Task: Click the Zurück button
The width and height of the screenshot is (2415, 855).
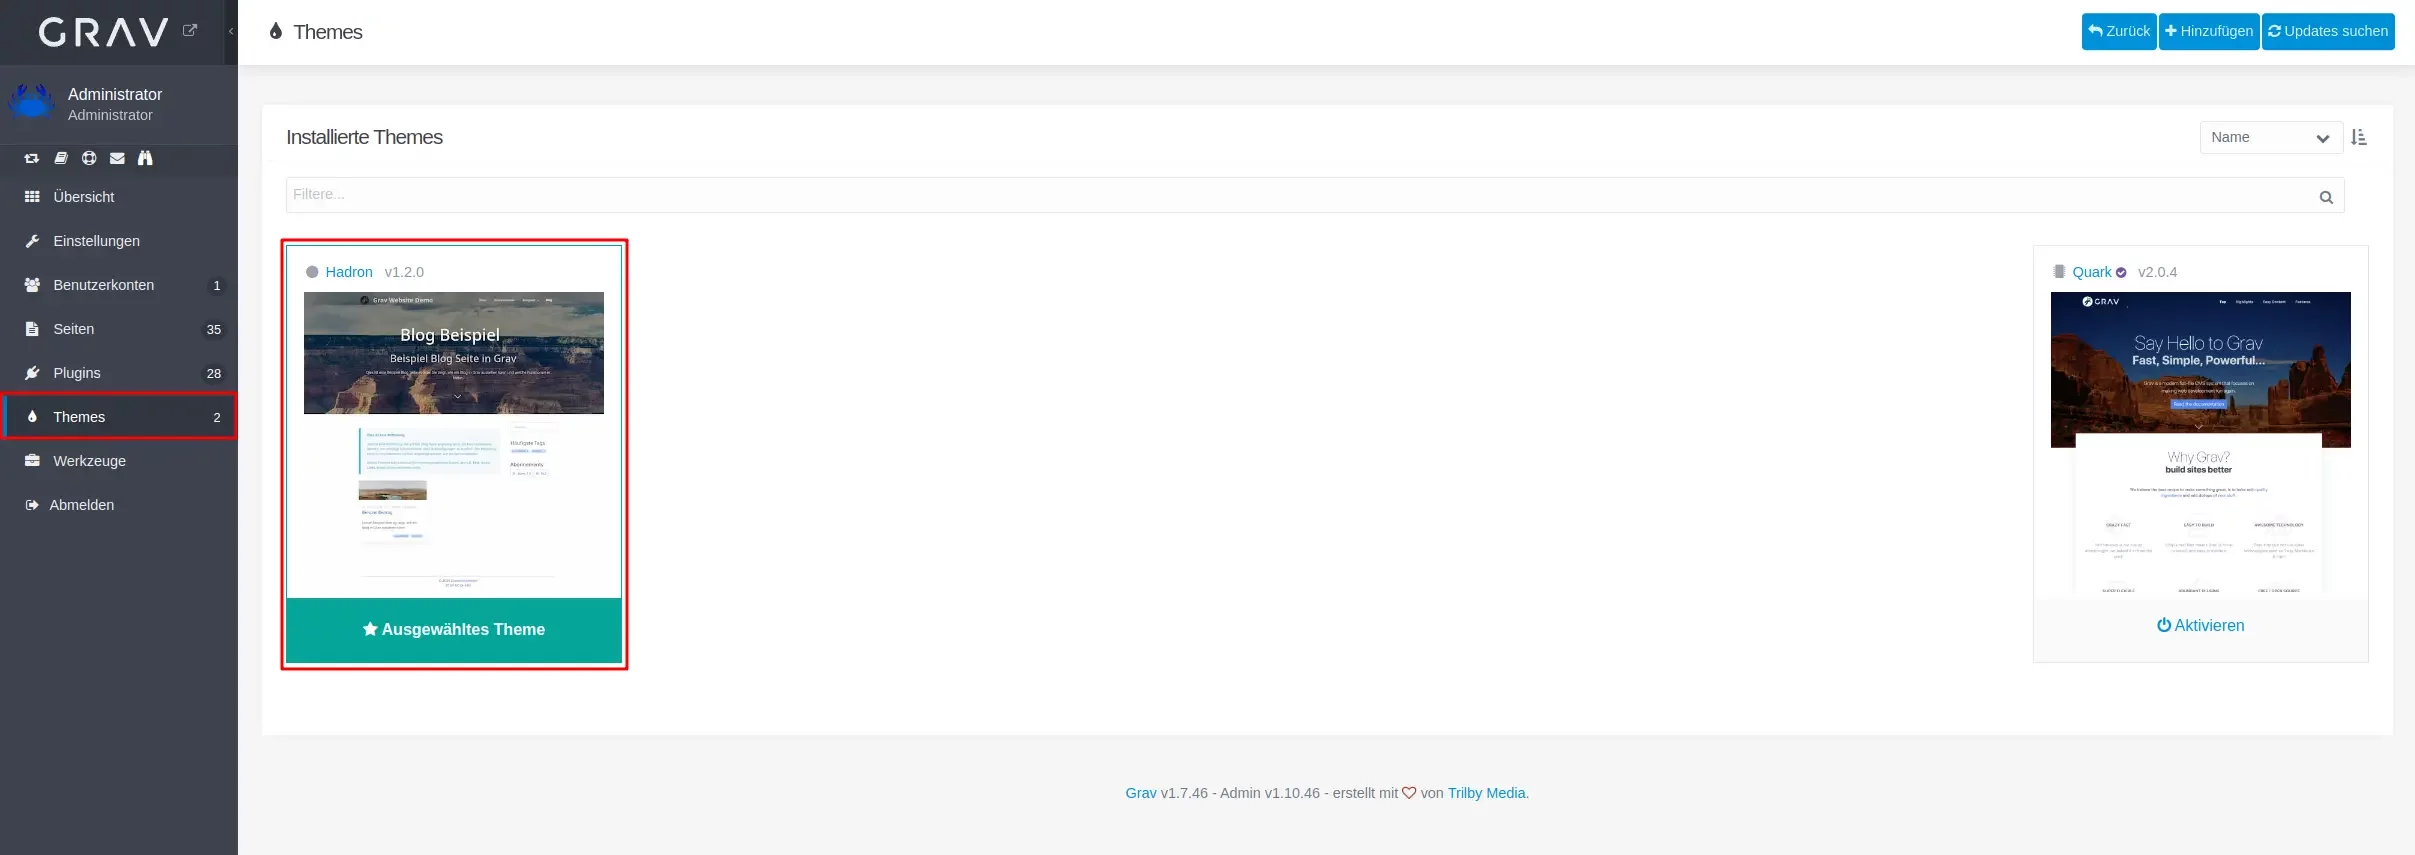Action: click(2118, 31)
